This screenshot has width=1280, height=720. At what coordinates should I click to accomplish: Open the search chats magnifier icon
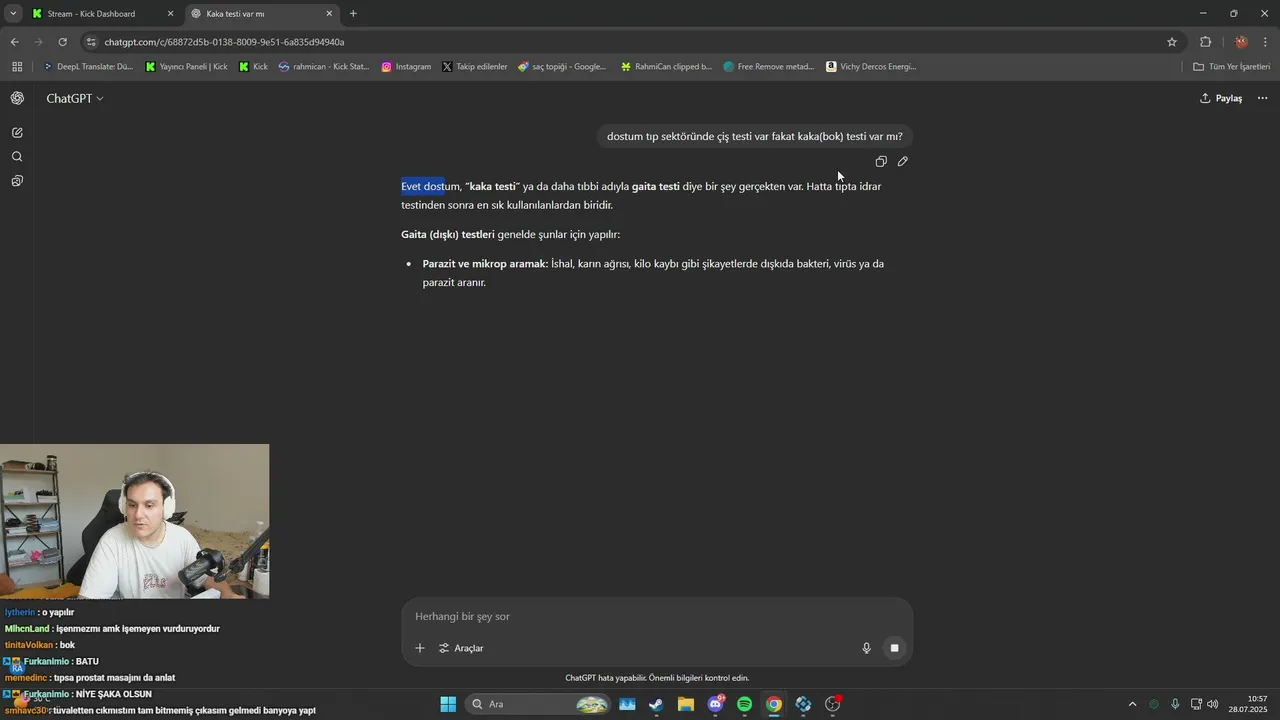(x=17, y=157)
